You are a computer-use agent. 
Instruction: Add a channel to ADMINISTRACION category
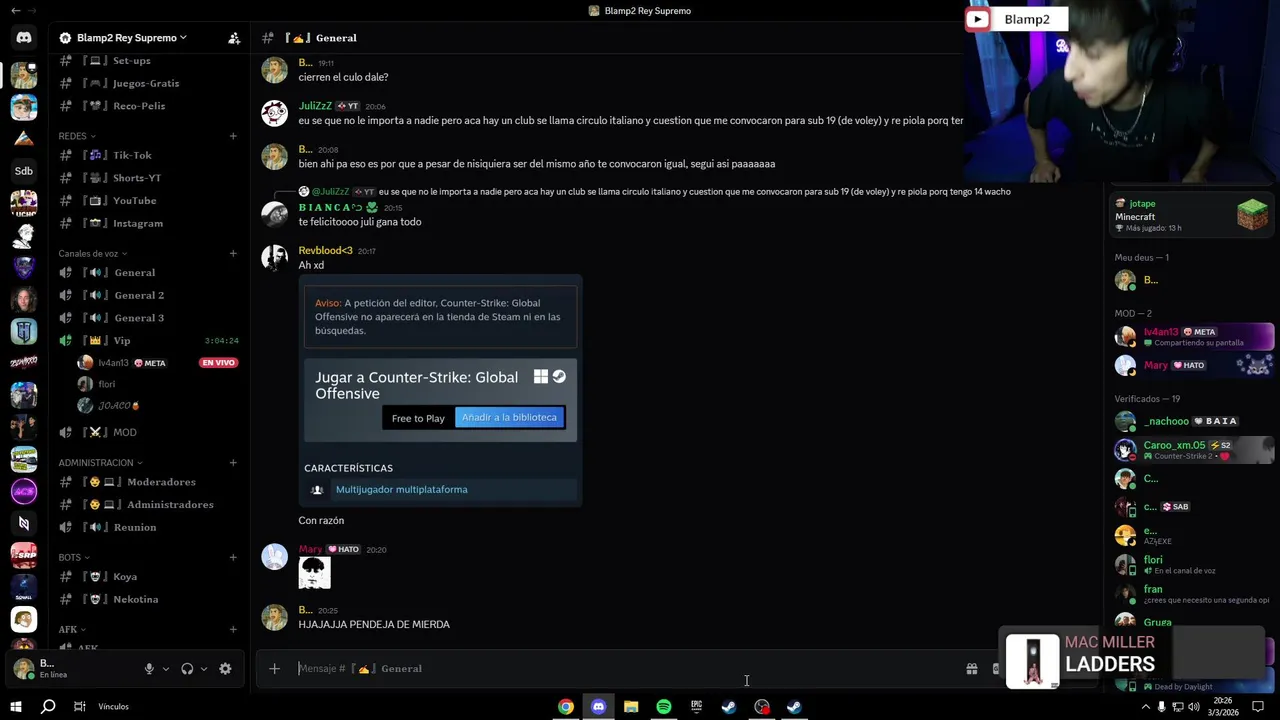pyautogui.click(x=233, y=463)
